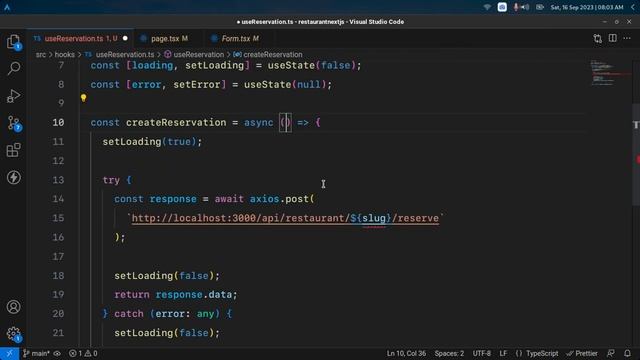Open the Thunder Client lightning icon
The width and height of the screenshot is (640, 360).
click(x=13, y=178)
